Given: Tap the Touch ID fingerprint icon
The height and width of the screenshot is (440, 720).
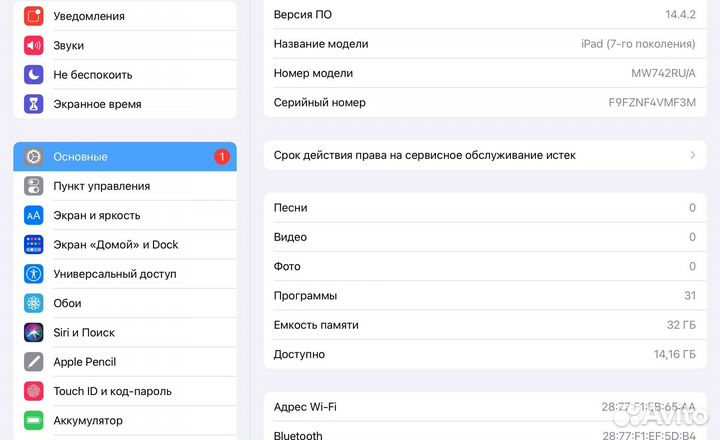Looking at the screenshot, I should [34, 391].
